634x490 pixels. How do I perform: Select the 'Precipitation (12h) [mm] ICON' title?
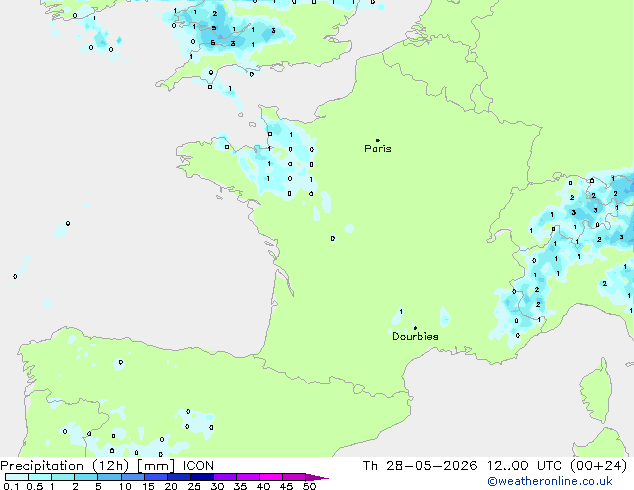[x=107, y=466]
